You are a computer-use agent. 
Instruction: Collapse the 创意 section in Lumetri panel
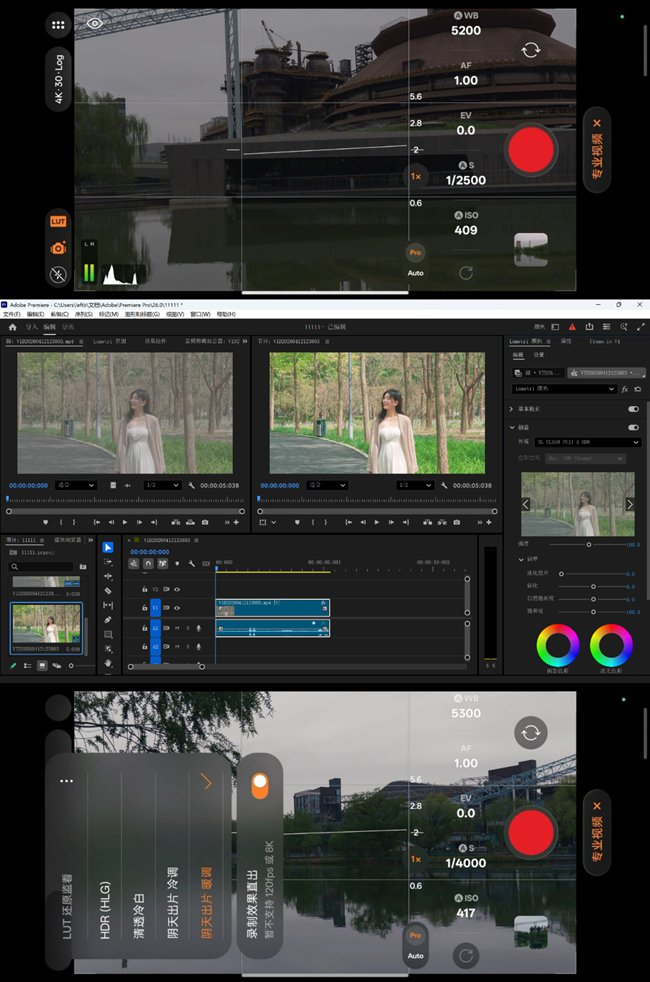513,427
